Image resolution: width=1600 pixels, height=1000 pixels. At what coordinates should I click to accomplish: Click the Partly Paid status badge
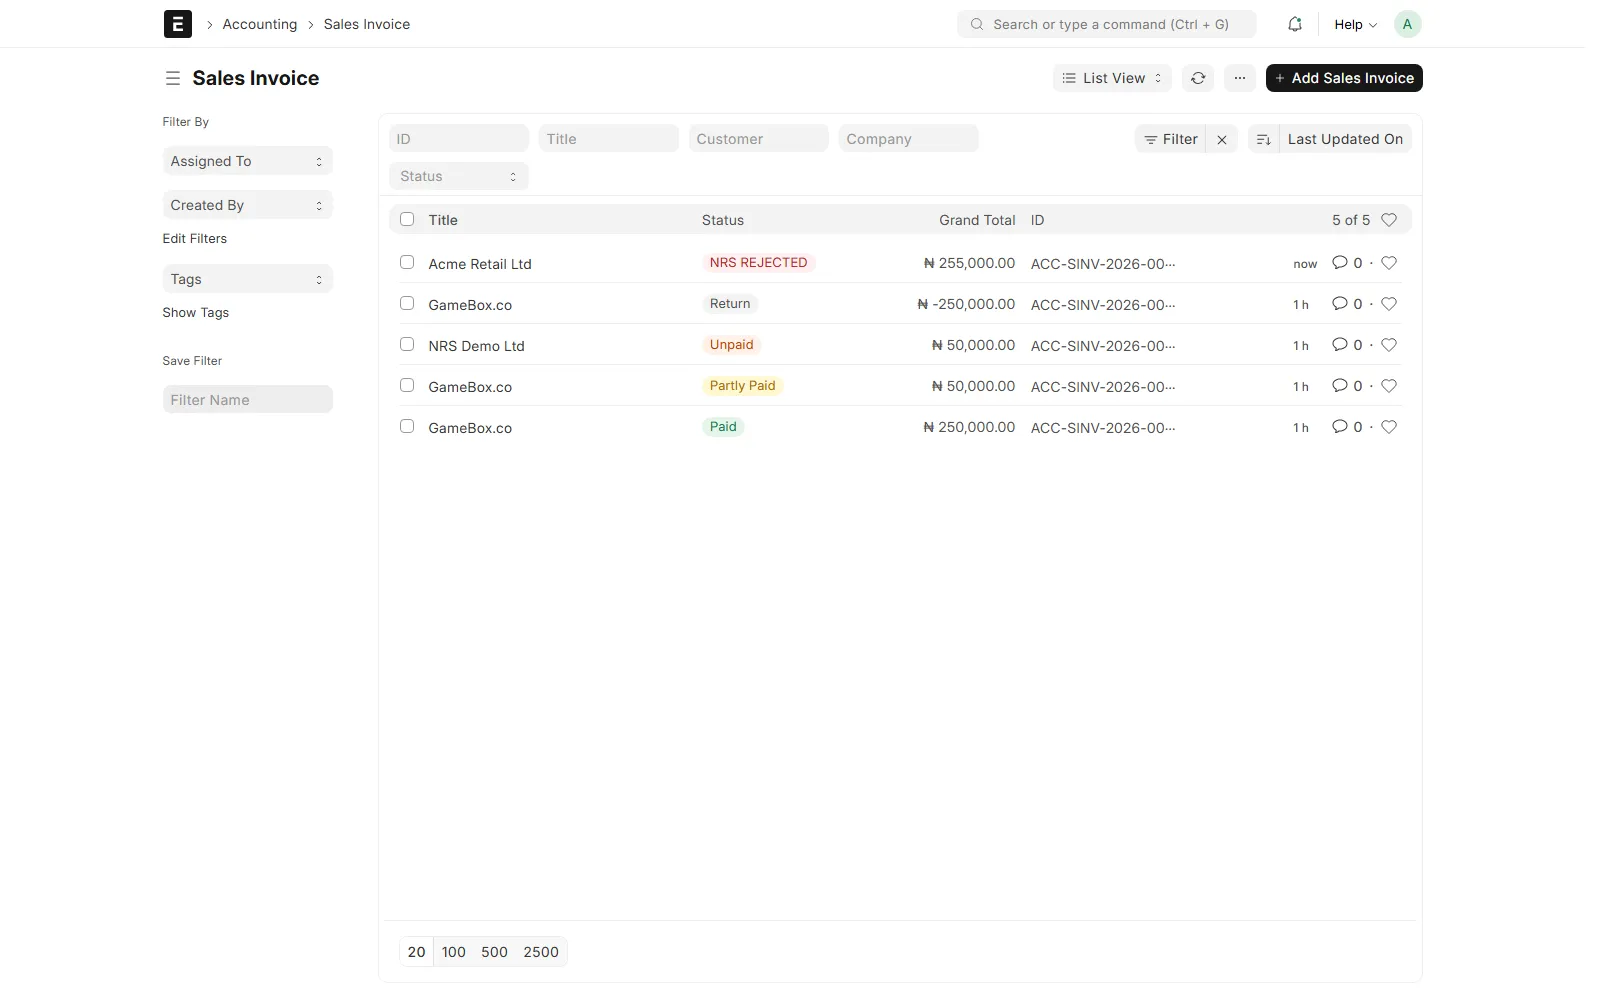pos(743,386)
